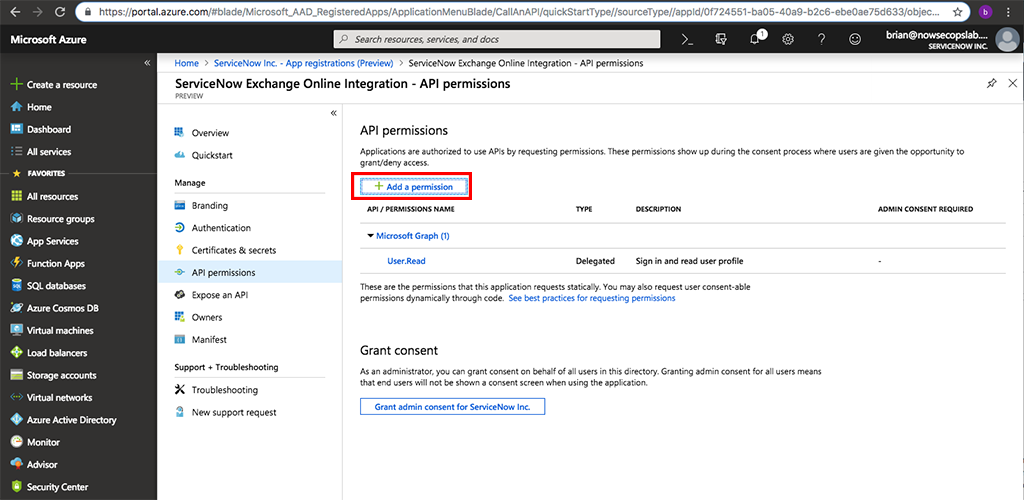Image resolution: width=1024 pixels, height=500 pixels.
Task: Bookmark the page with the star
Action: pos(957,12)
